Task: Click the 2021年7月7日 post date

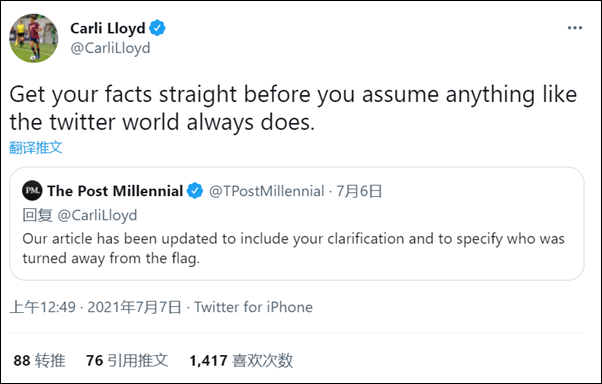Action: coord(134,307)
